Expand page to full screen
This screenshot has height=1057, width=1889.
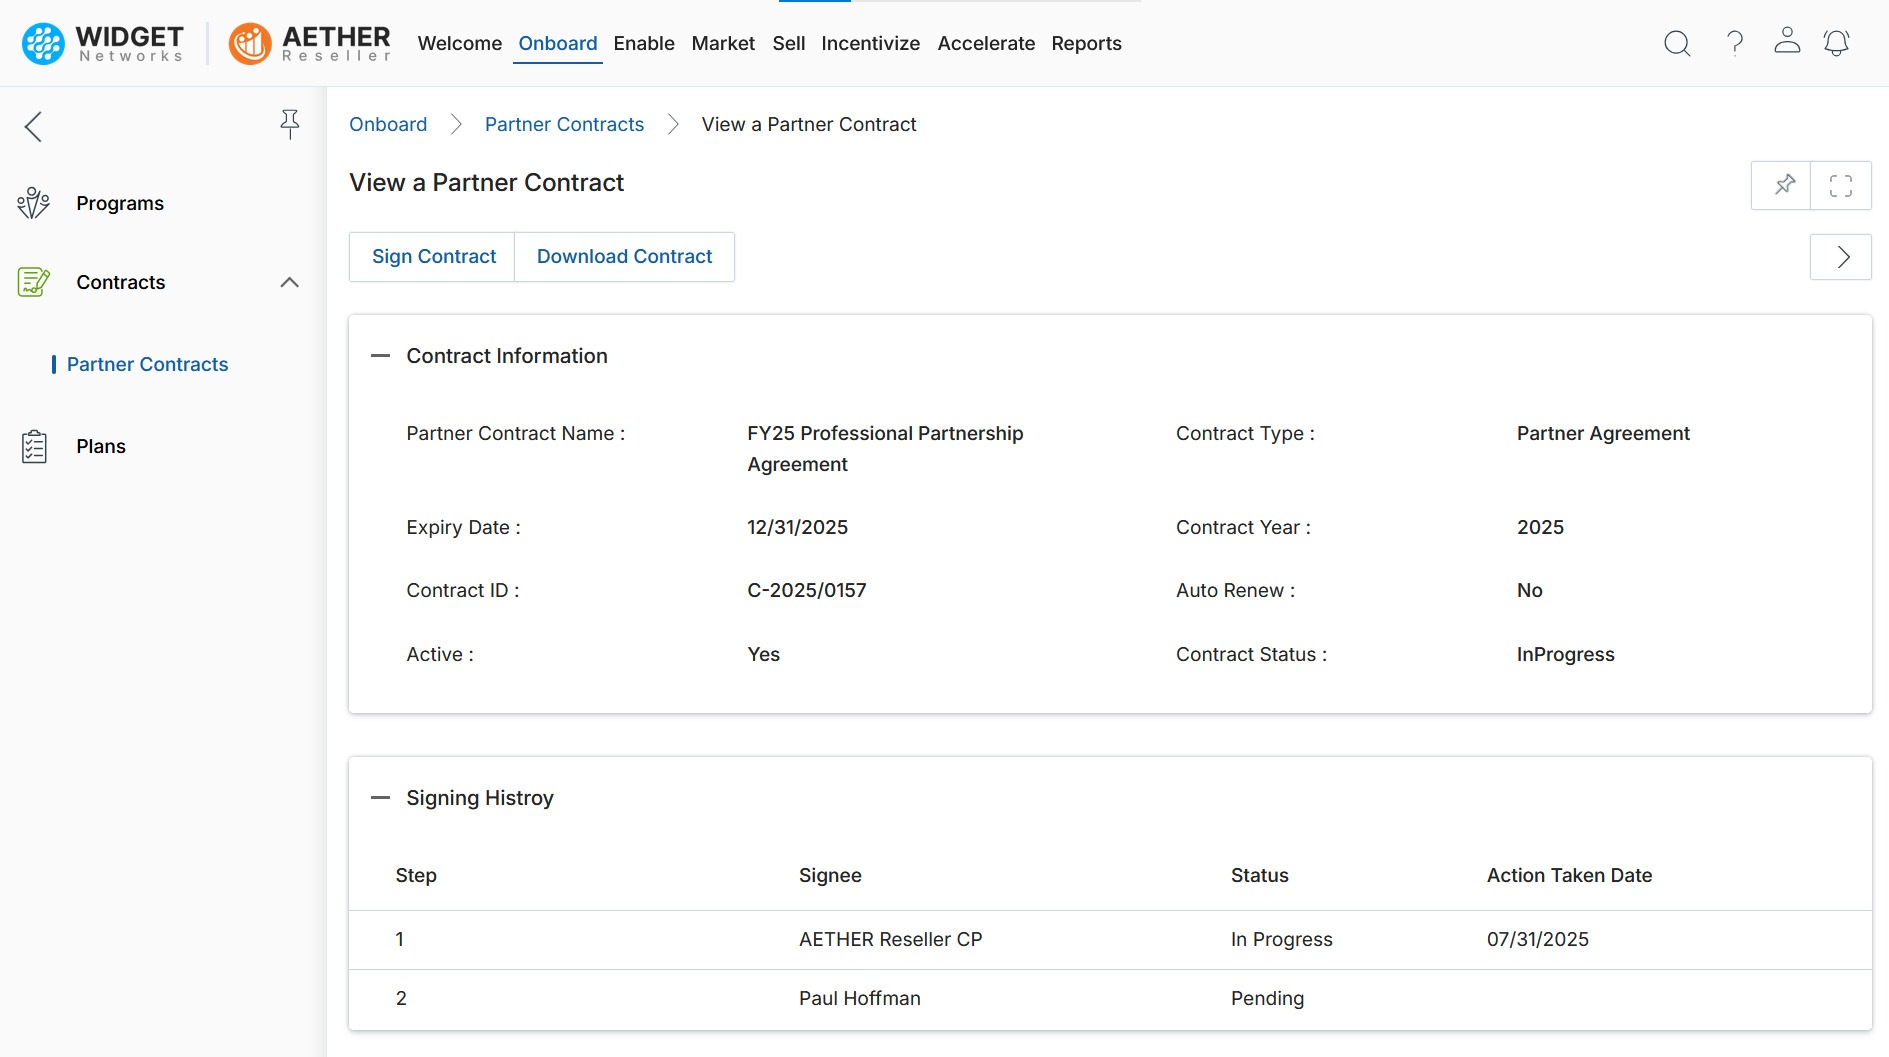[x=1841, y=185]
